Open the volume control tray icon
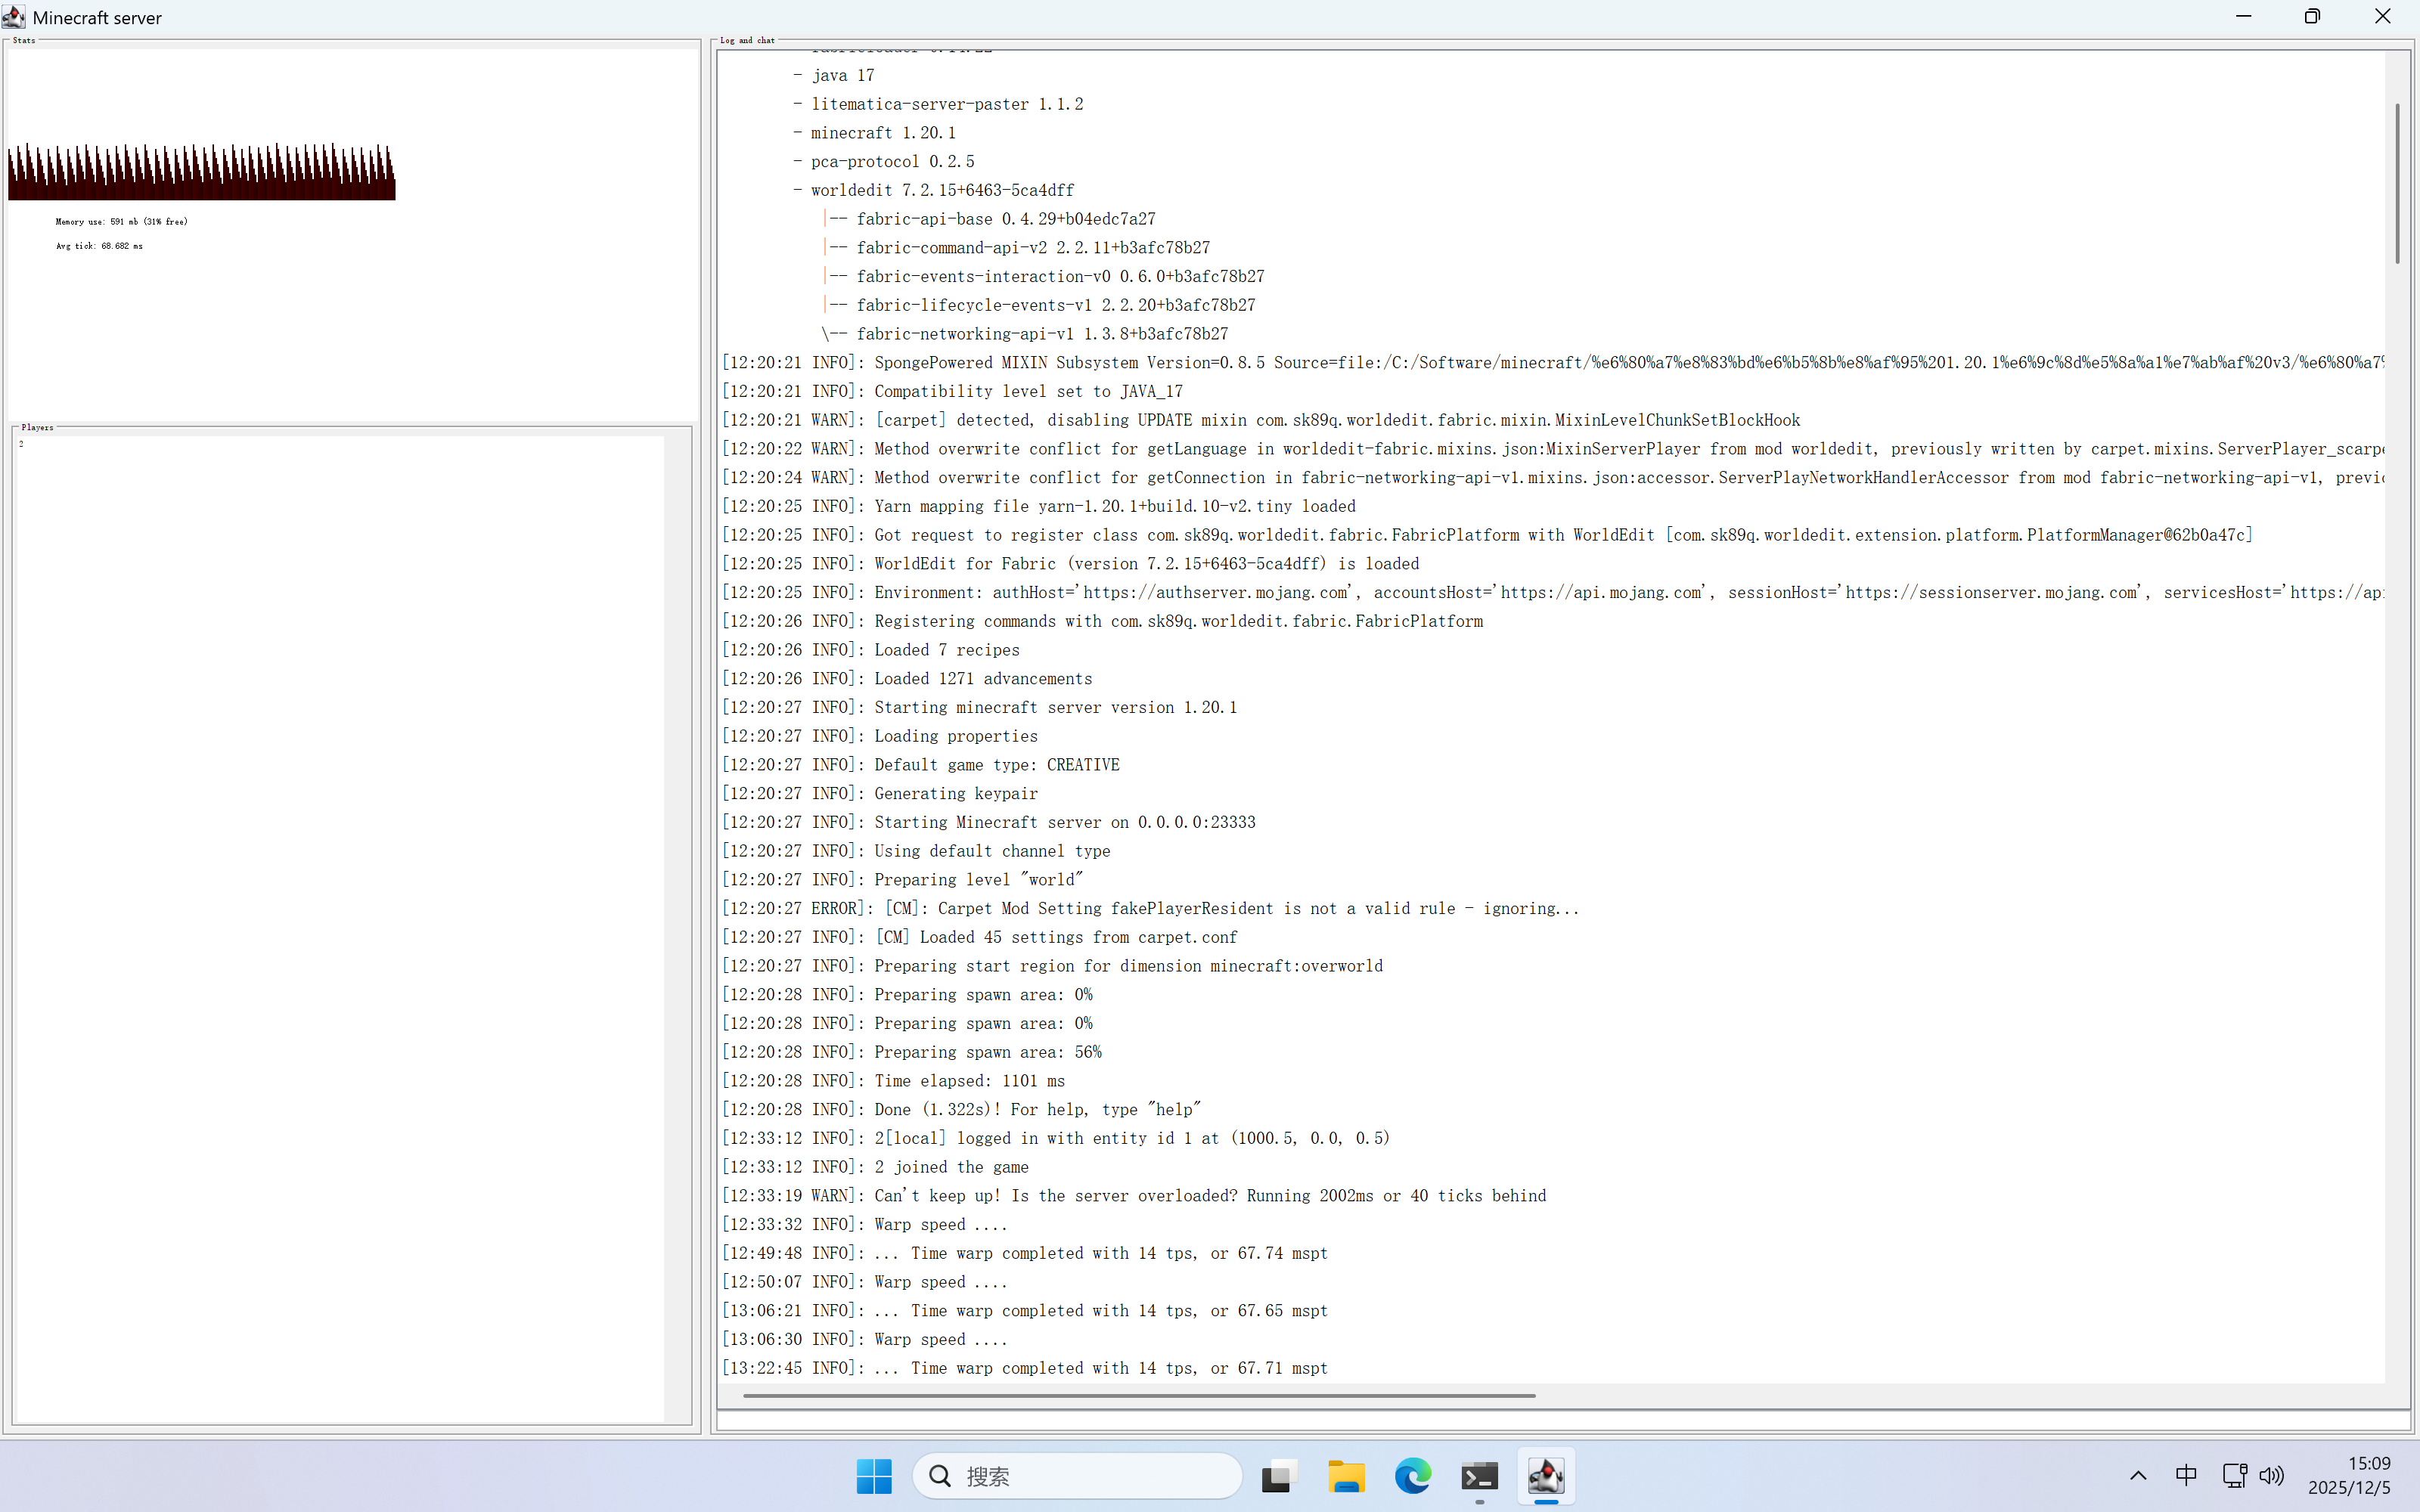Viewport: 2420px width, 1512px height. point(2271,1476)
